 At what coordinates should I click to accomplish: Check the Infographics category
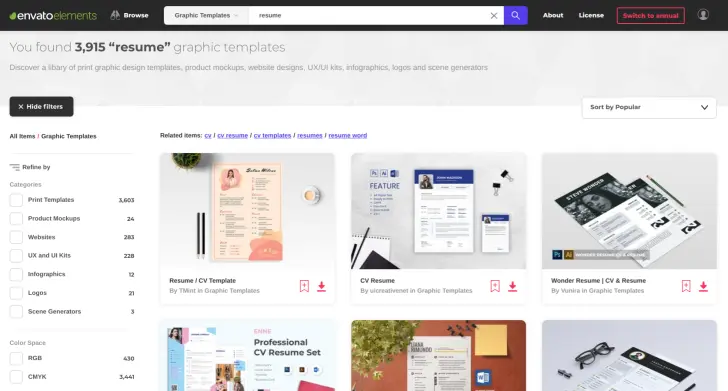tap(16, 274)
